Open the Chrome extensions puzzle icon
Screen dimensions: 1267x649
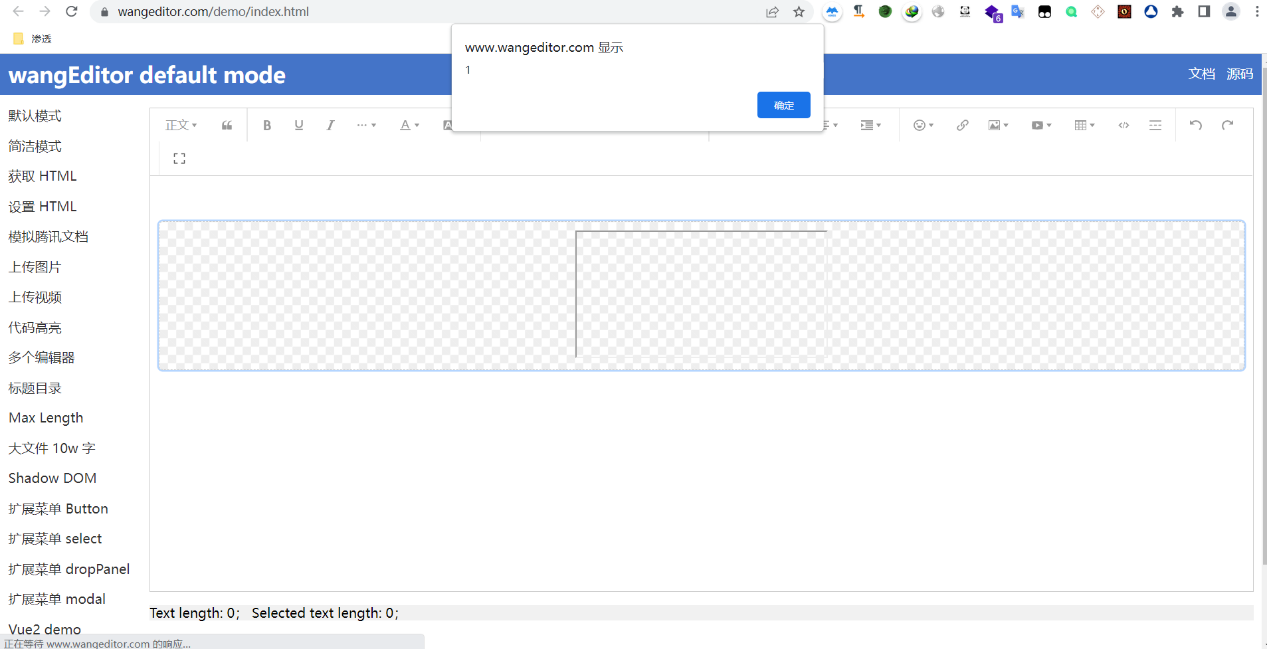click(1178, 12)
